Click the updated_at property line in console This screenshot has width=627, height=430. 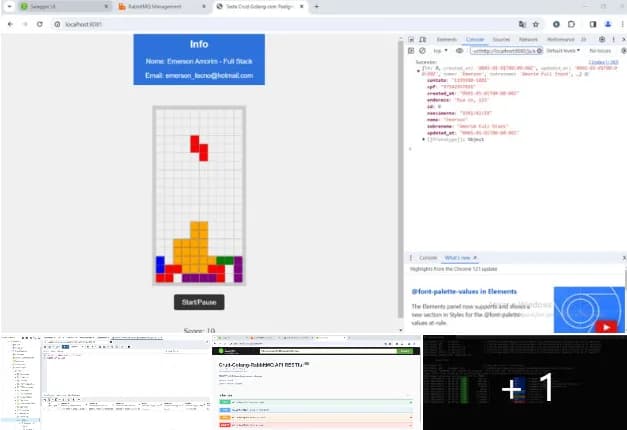(x=473, y=133)
